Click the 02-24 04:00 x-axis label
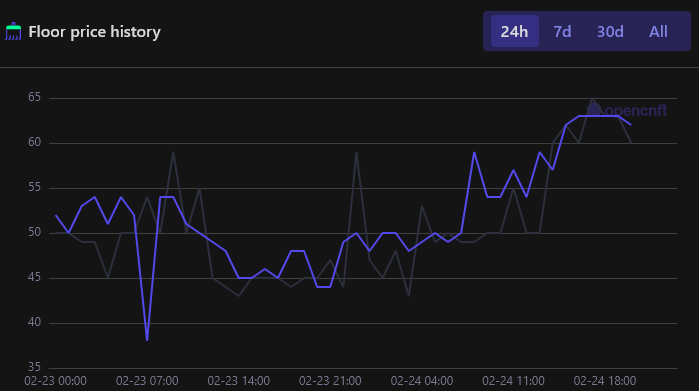Viewport: 699px width, 391px height. point(422,381)
